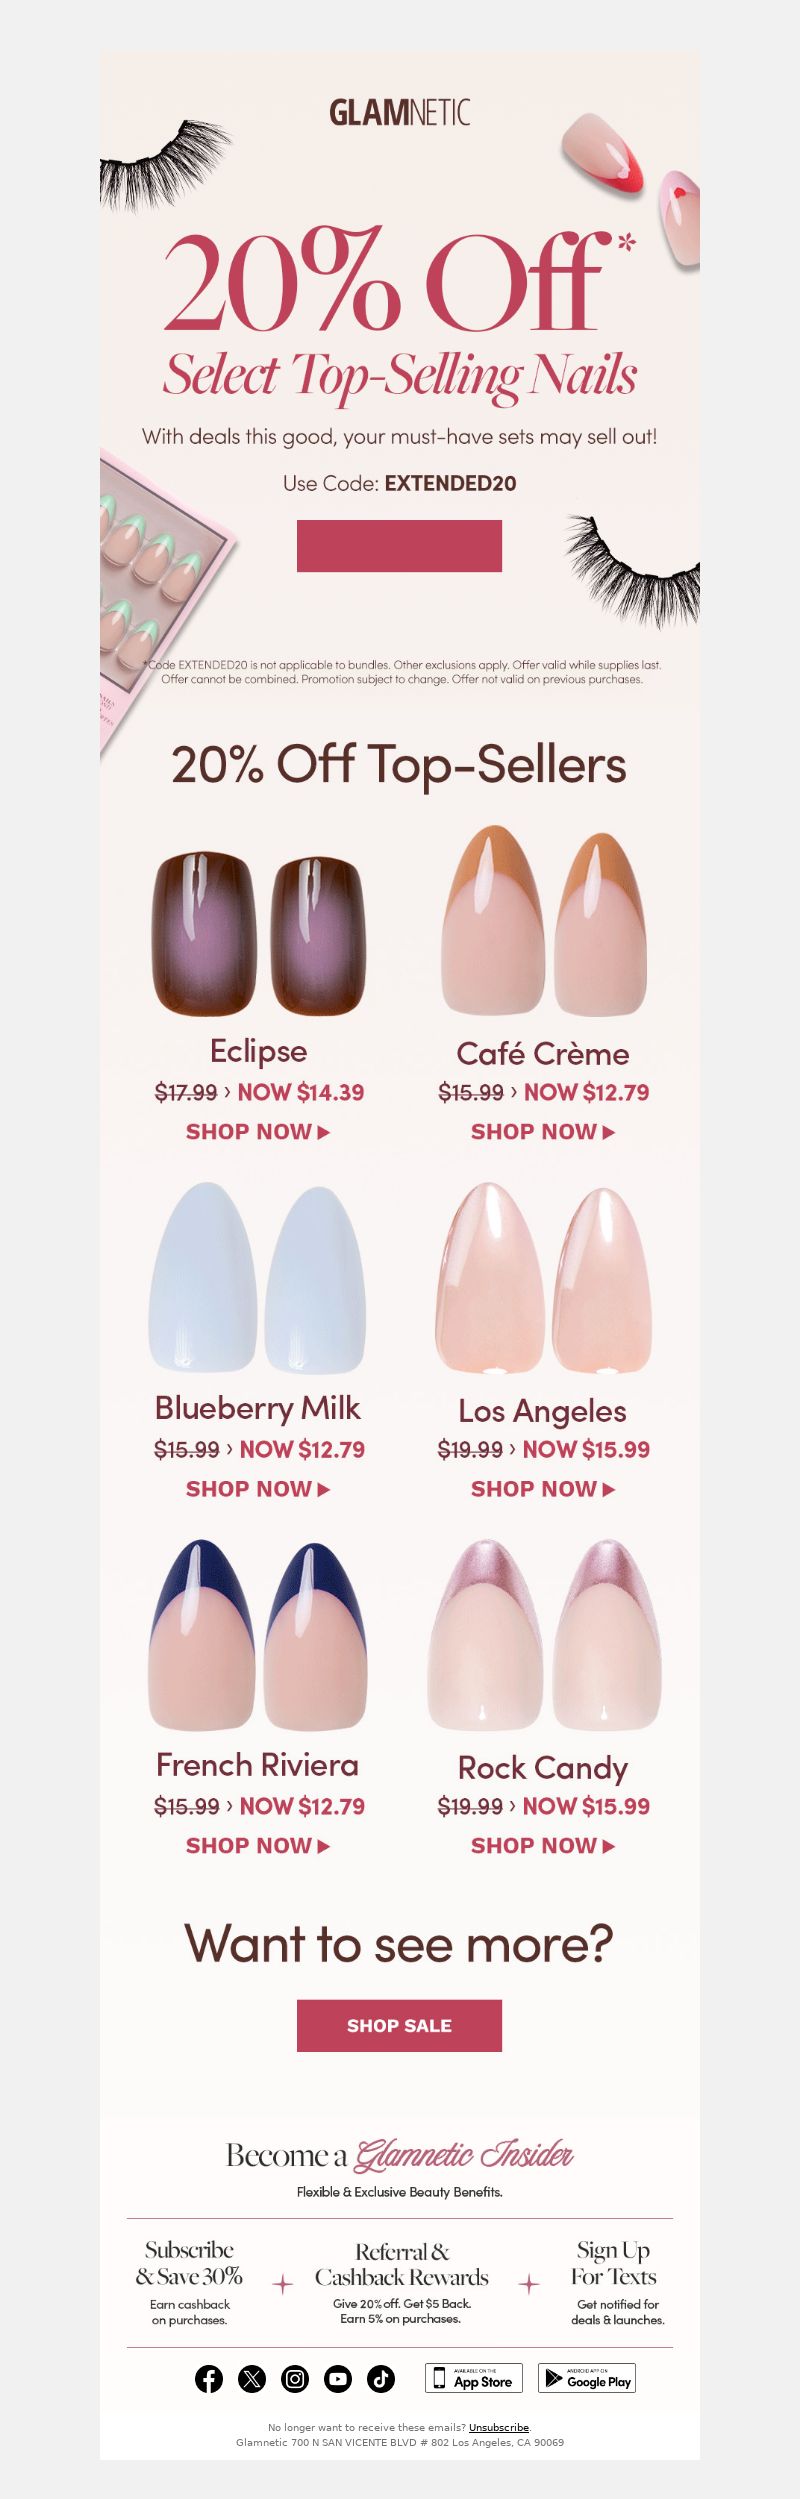The height and width of the screenshot is (2499, 800).
Task: Select the Rock Candy nails product image
Action: click(x=544, y=1636)
